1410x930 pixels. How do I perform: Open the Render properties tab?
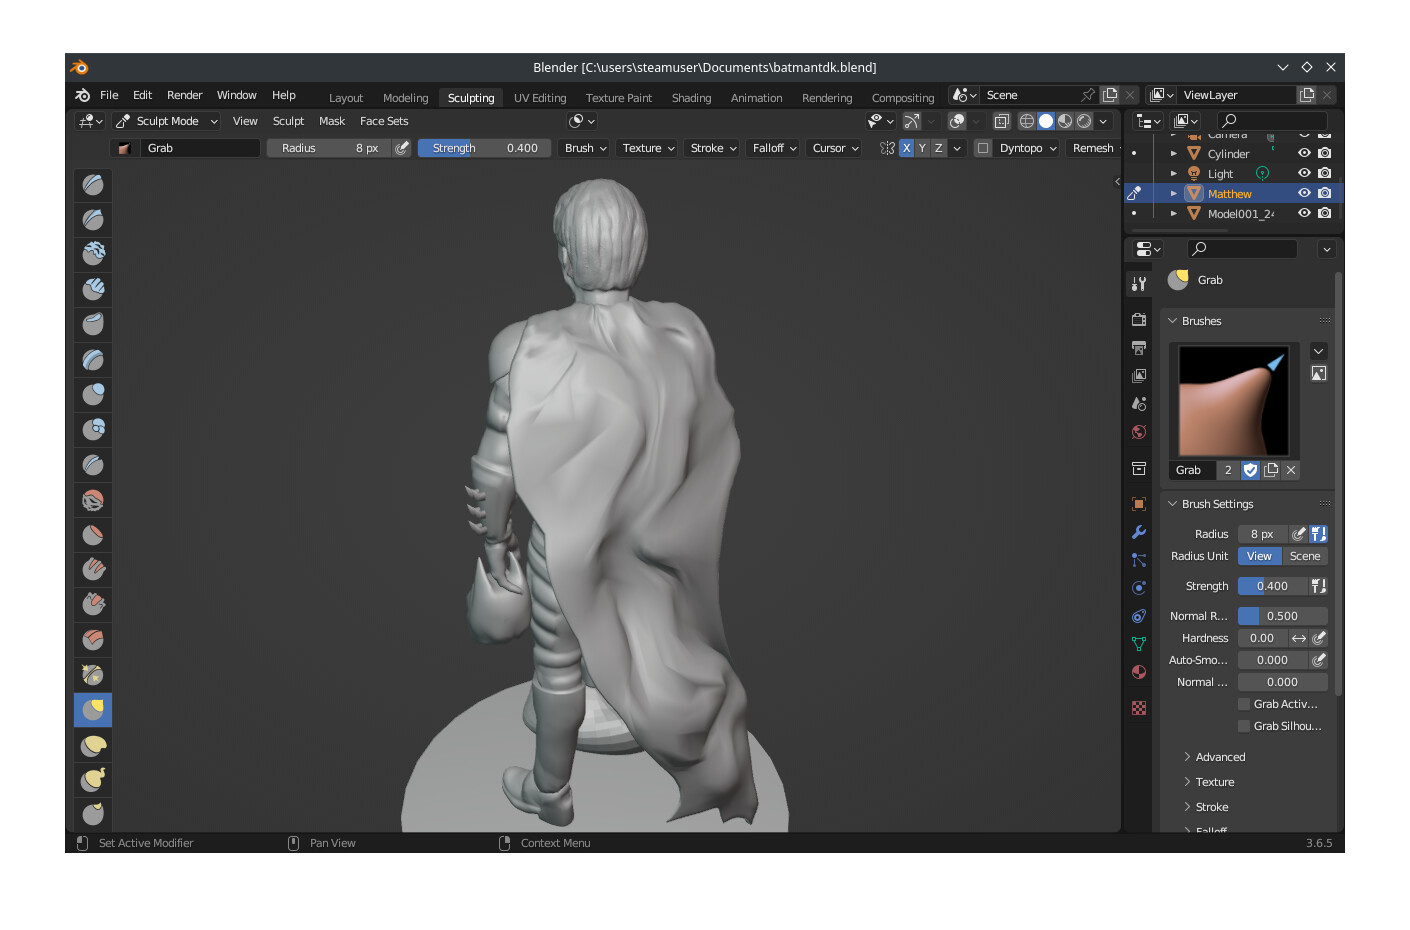click(1139, 319)
